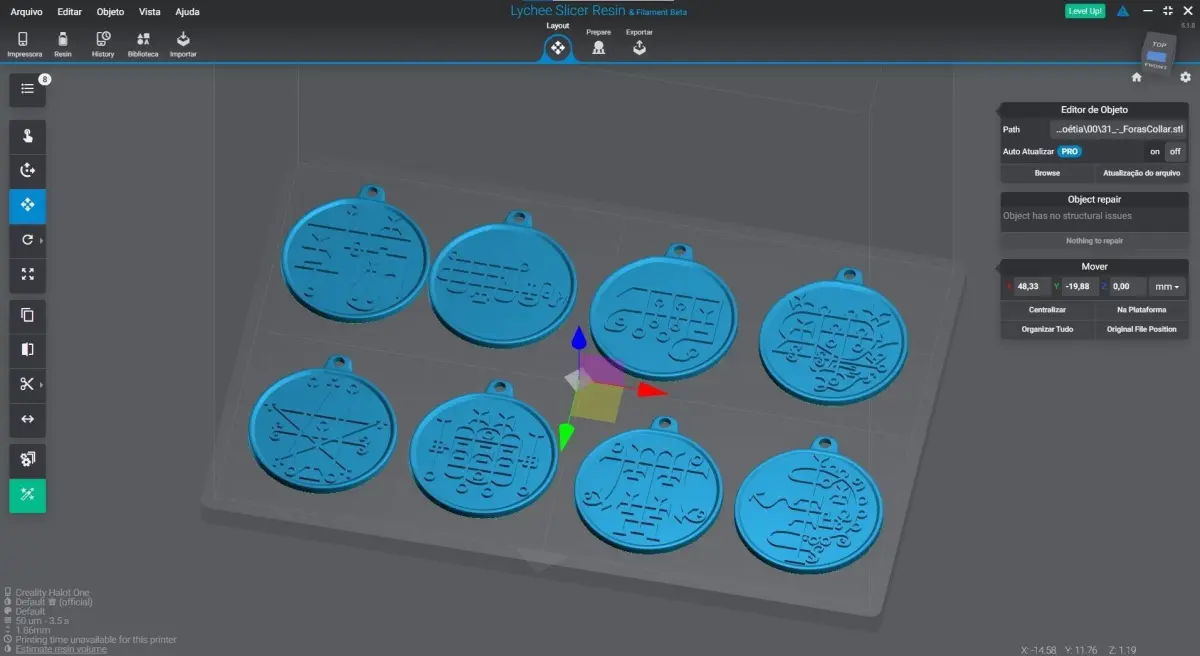Open the Impressora printer settings
The height and width of the screenshot is (656, 1200).
[24, 44]
